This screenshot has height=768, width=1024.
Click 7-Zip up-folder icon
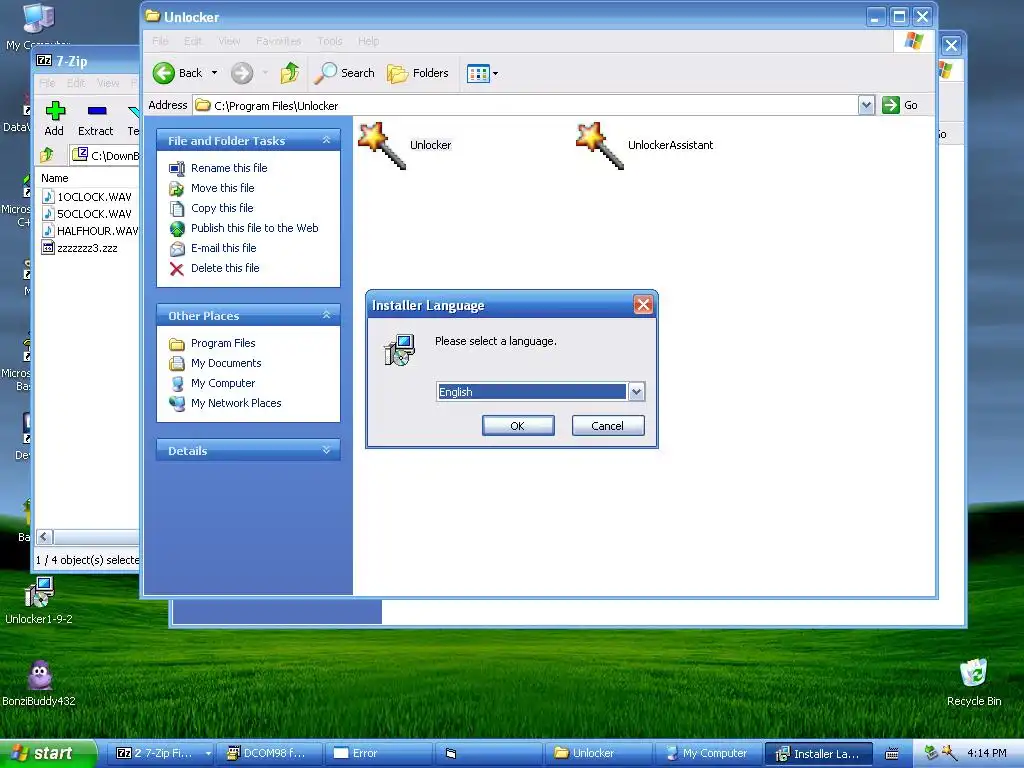pos(47,155)
